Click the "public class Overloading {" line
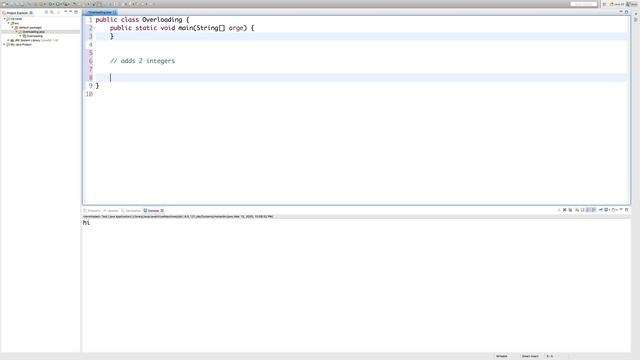Screen dimensions: 640x360 pyautogui.click(x=142, y=20)
